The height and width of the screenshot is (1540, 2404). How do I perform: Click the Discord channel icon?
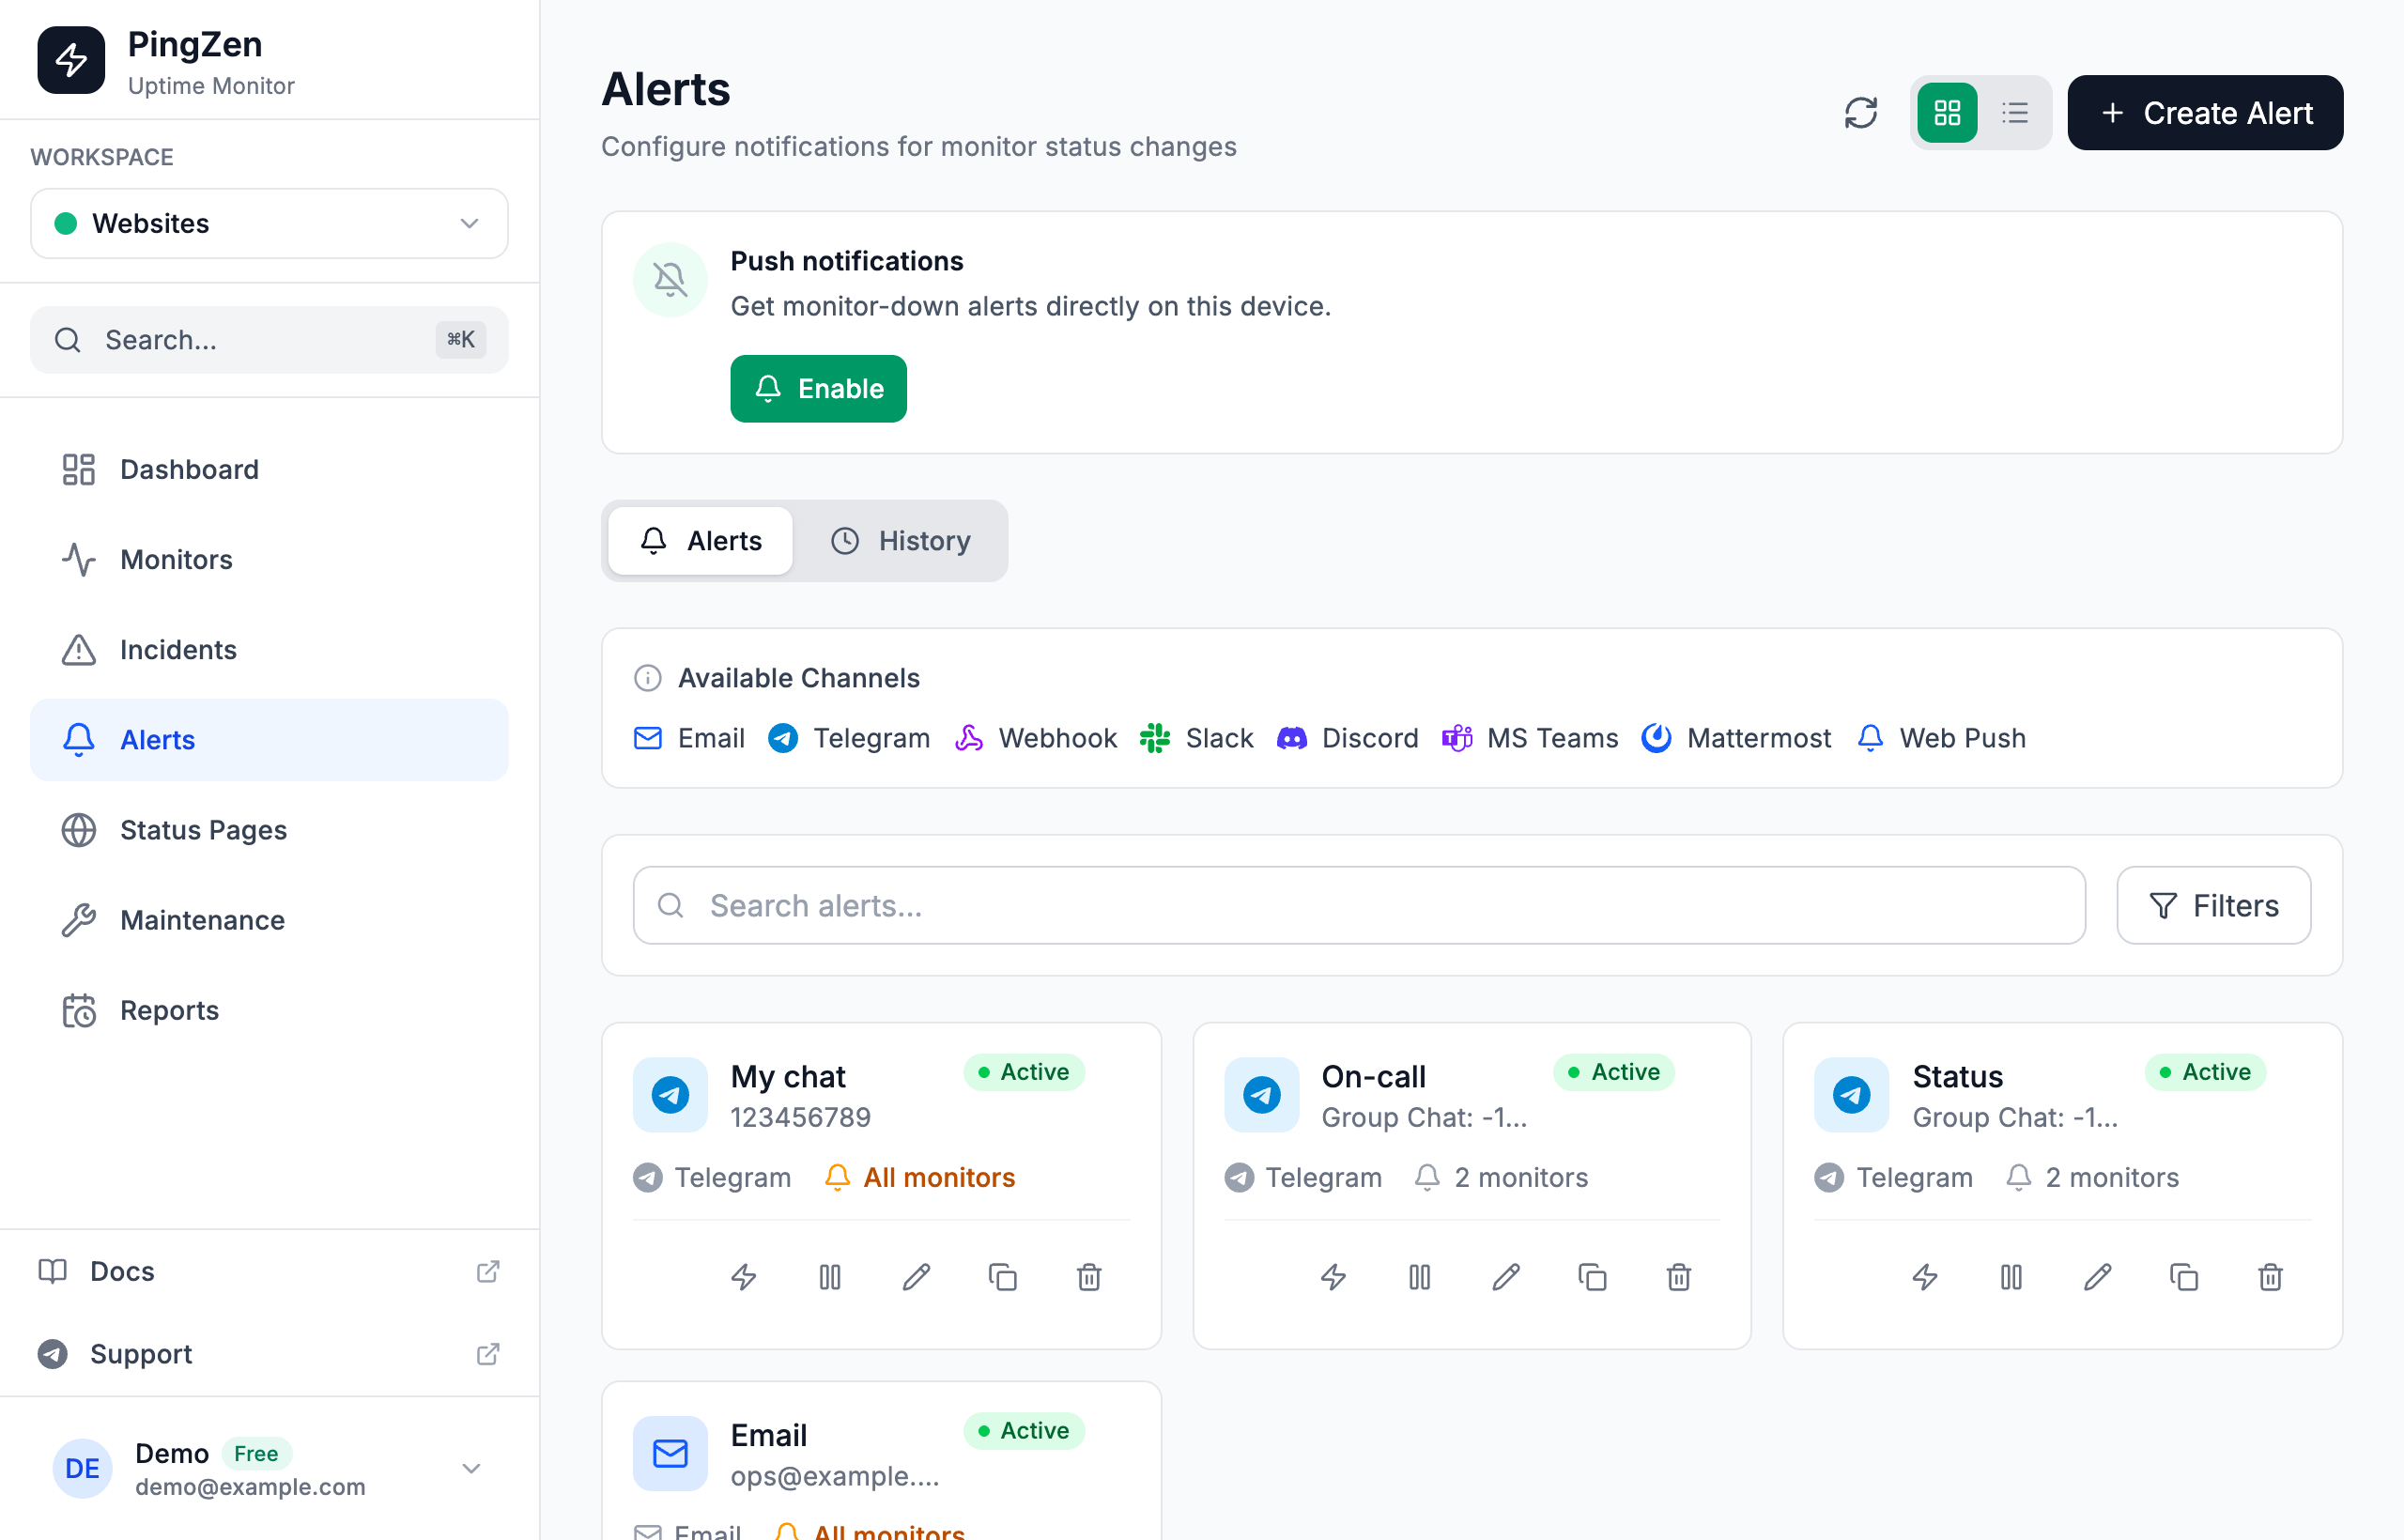point(1291,737)
